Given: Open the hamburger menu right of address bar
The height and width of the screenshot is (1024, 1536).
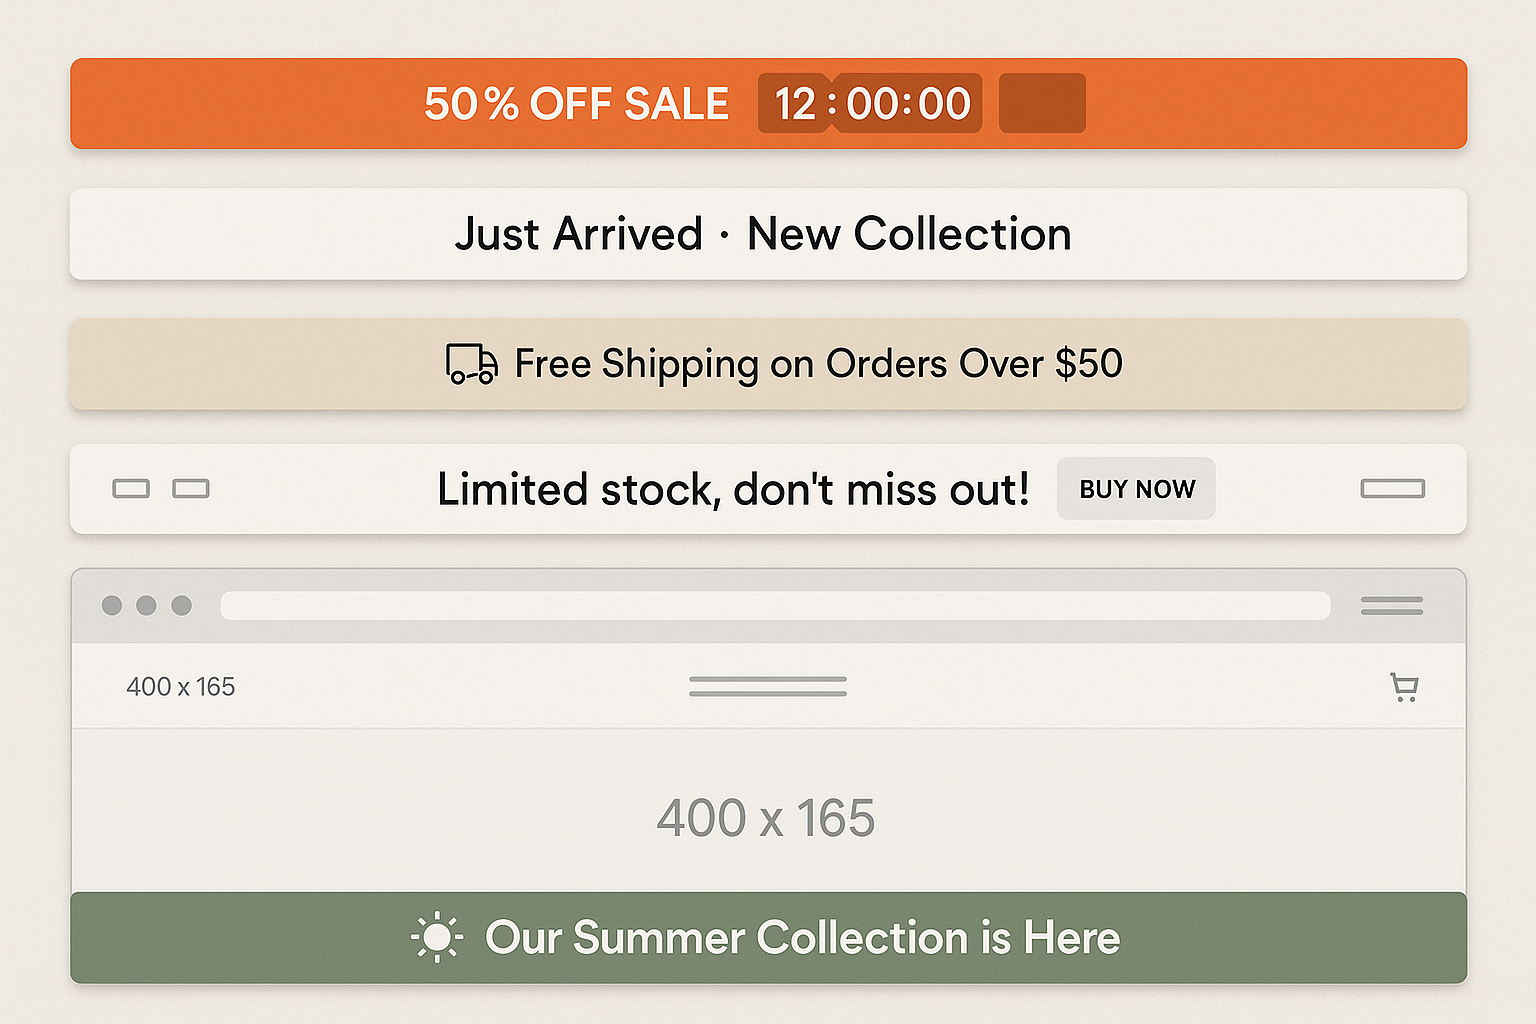Looking at the screenshot, I should 1391,606.
